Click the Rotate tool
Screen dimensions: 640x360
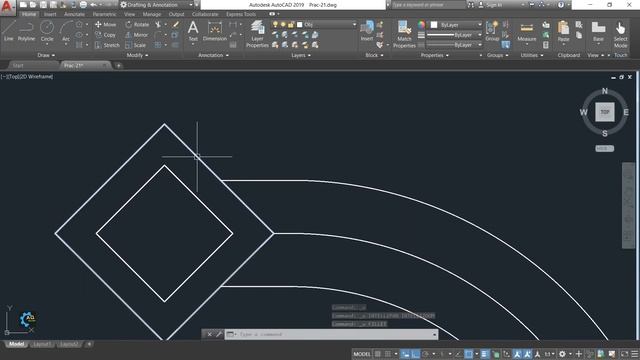point(137,24)
